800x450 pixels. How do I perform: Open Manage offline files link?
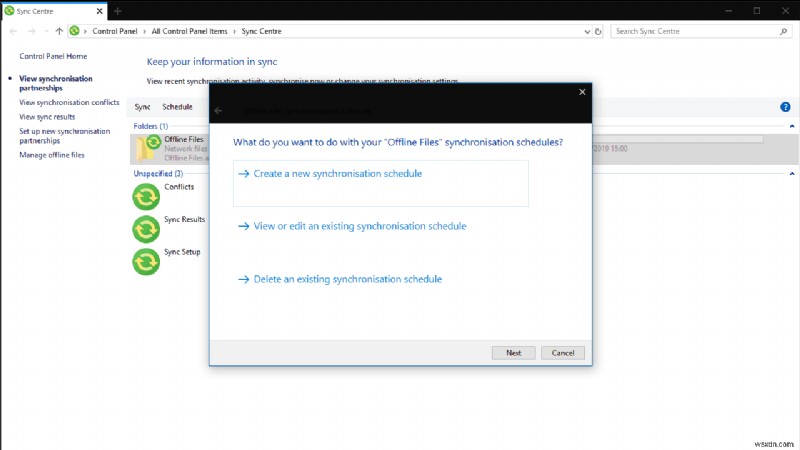(x=52, y=155)
